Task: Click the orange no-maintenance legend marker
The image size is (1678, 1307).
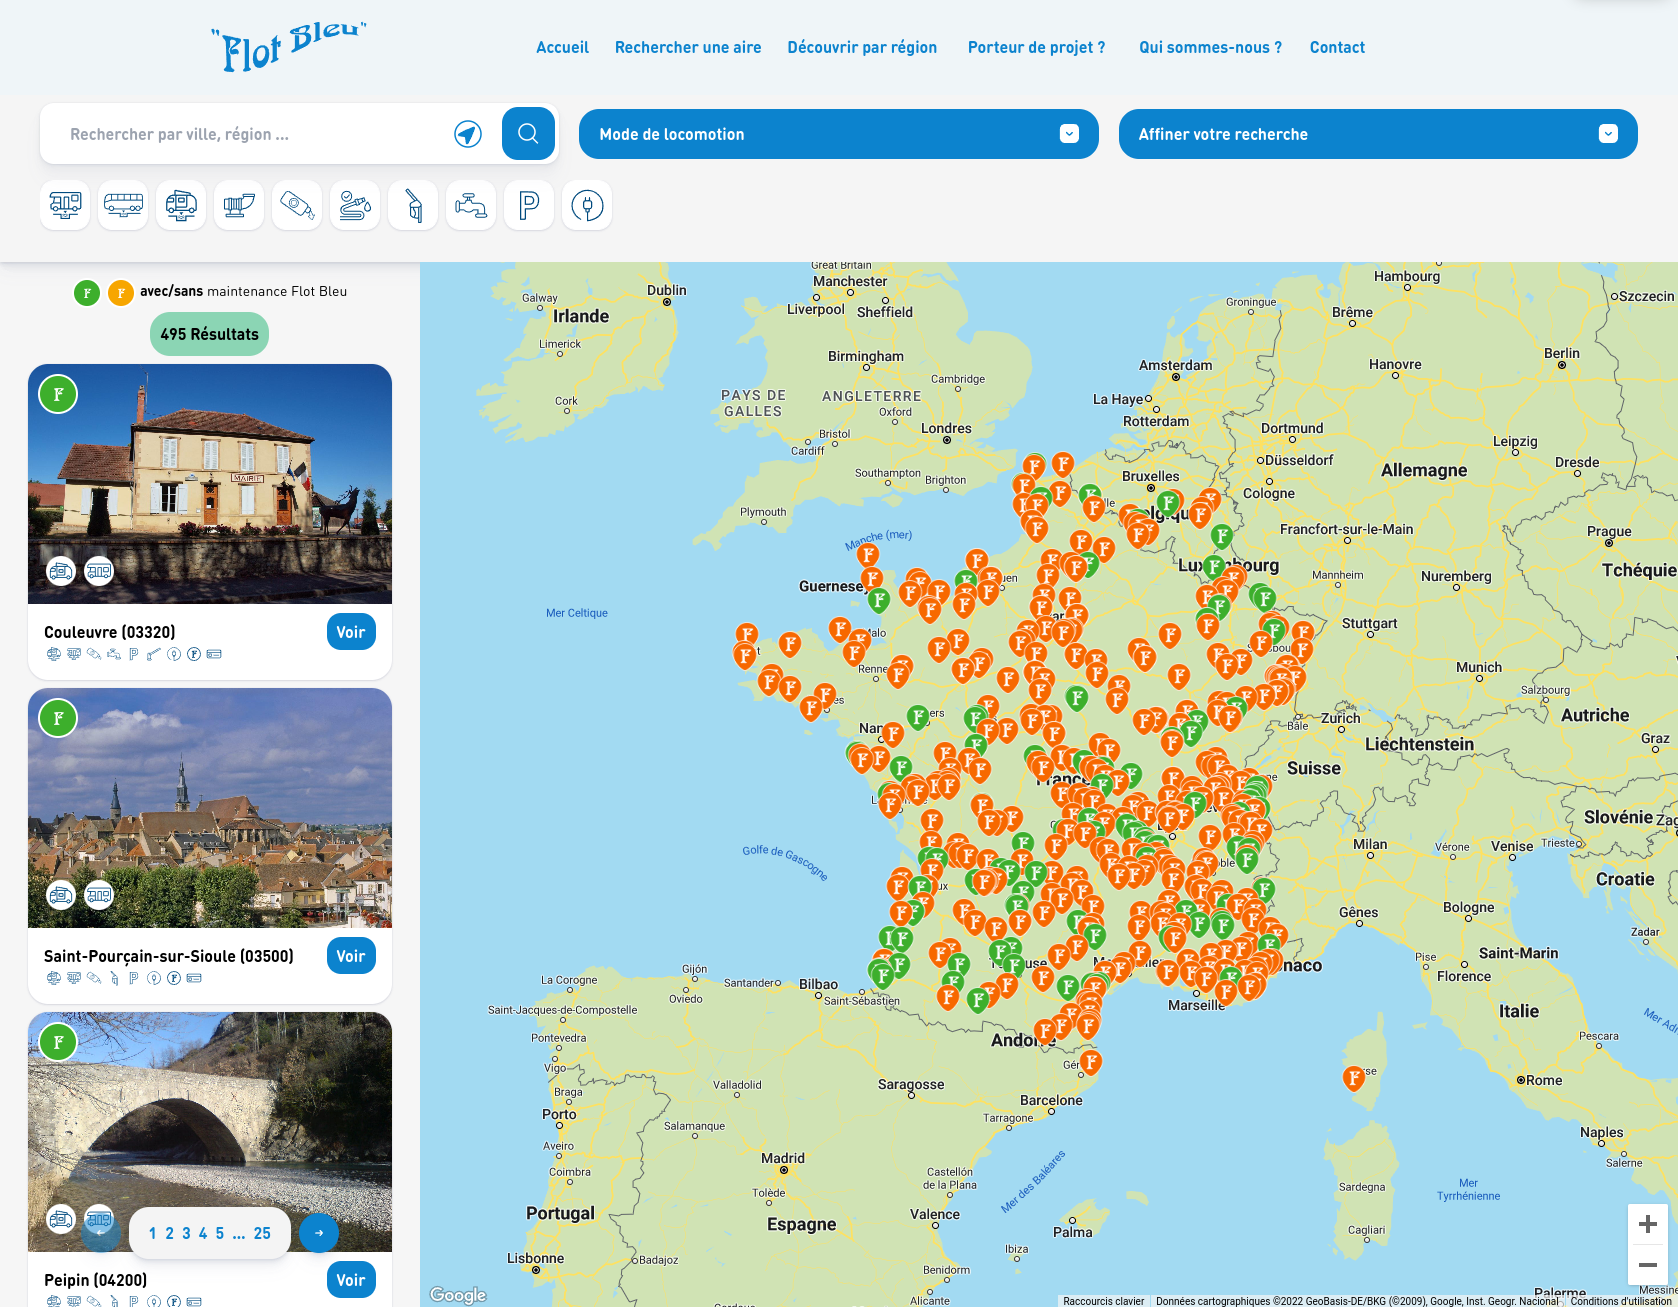Action: (x=121, y=293)
